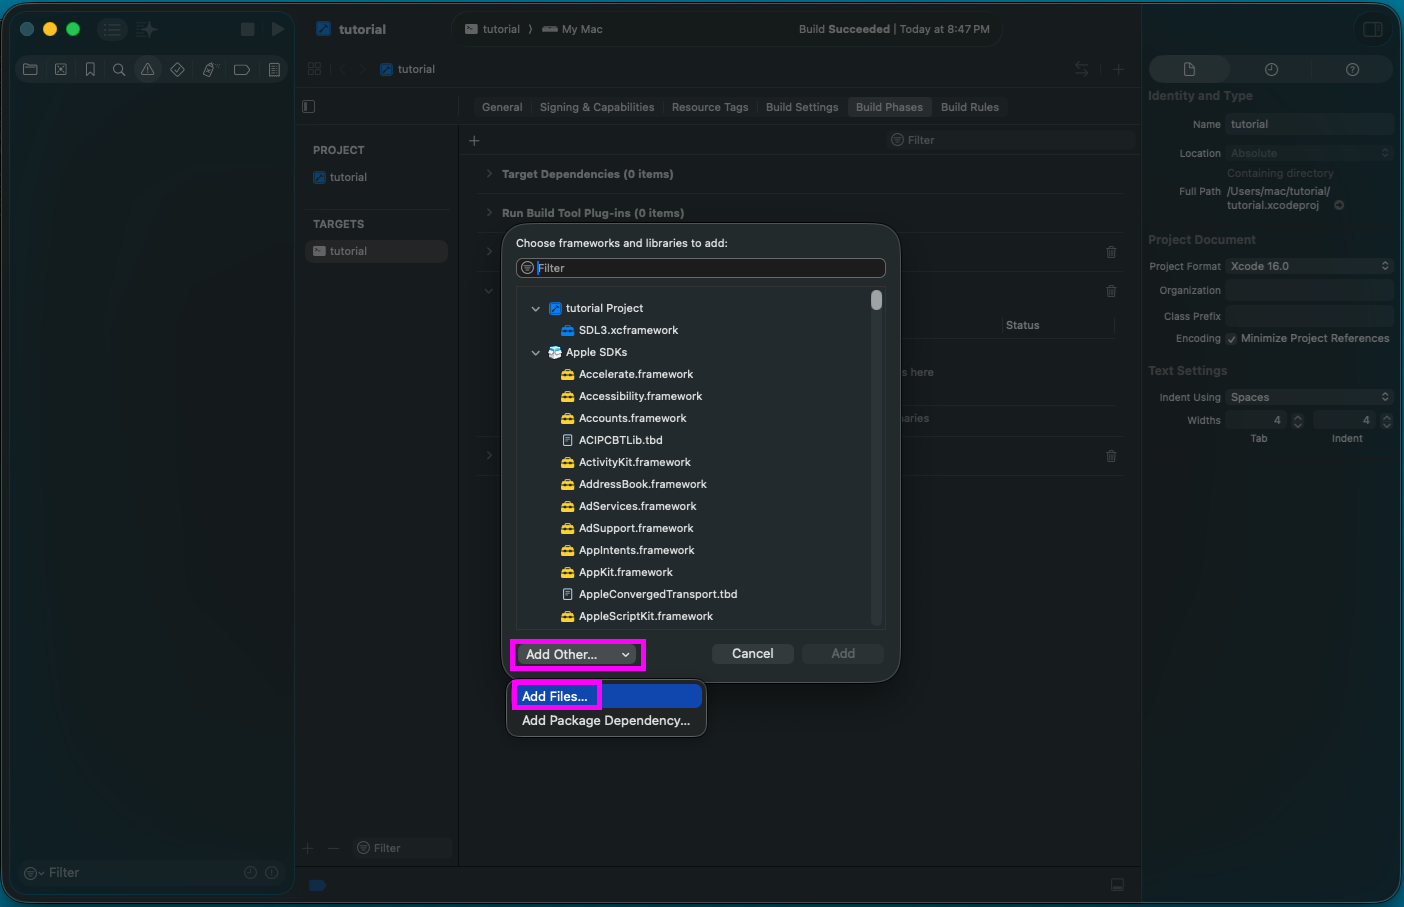Open the Find navigator magnifier icon
The width and height of the screenshot is (1404, 907).
click(x=119, y=70)
